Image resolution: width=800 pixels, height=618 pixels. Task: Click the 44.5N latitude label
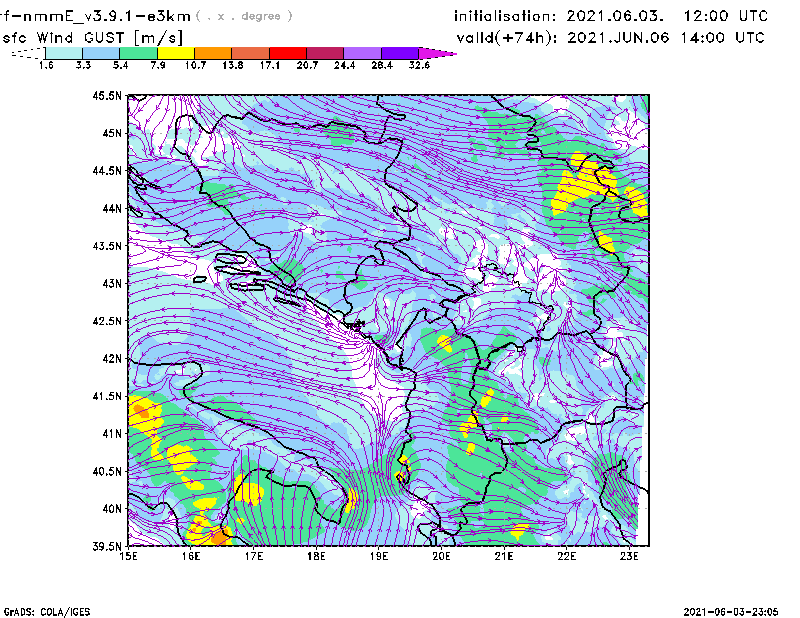[x=107, y=170]
